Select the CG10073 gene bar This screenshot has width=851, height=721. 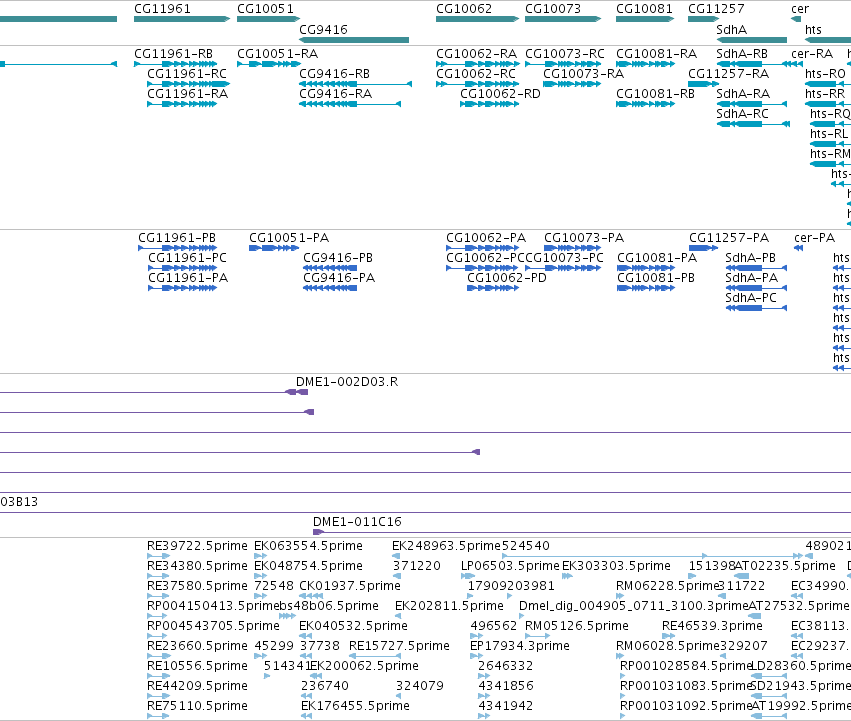[x=563, y=19]
